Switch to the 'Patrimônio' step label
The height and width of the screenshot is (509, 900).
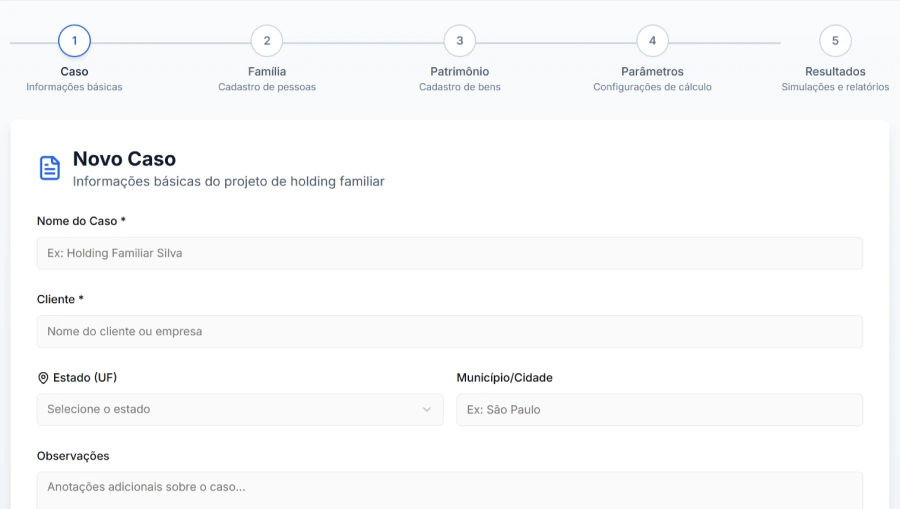(460, 72)
